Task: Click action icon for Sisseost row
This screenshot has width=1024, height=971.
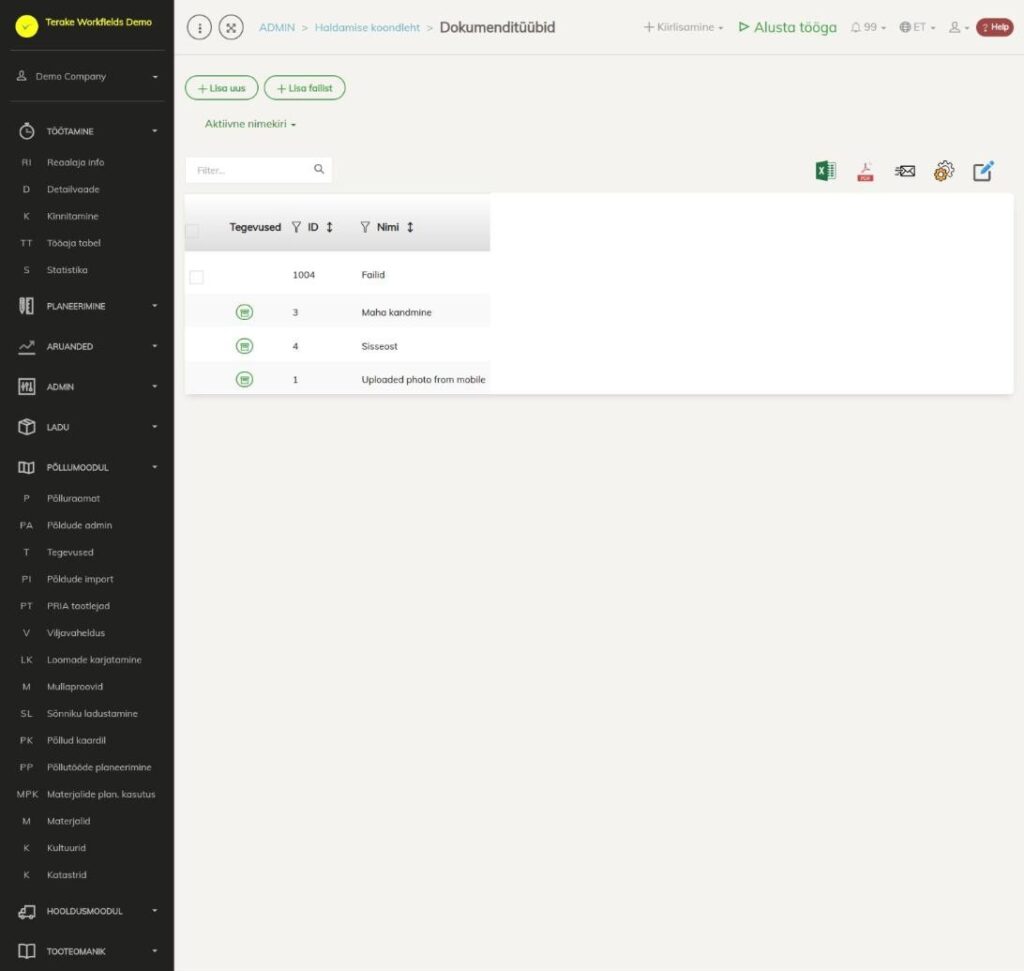Action: tap(244, 346)
